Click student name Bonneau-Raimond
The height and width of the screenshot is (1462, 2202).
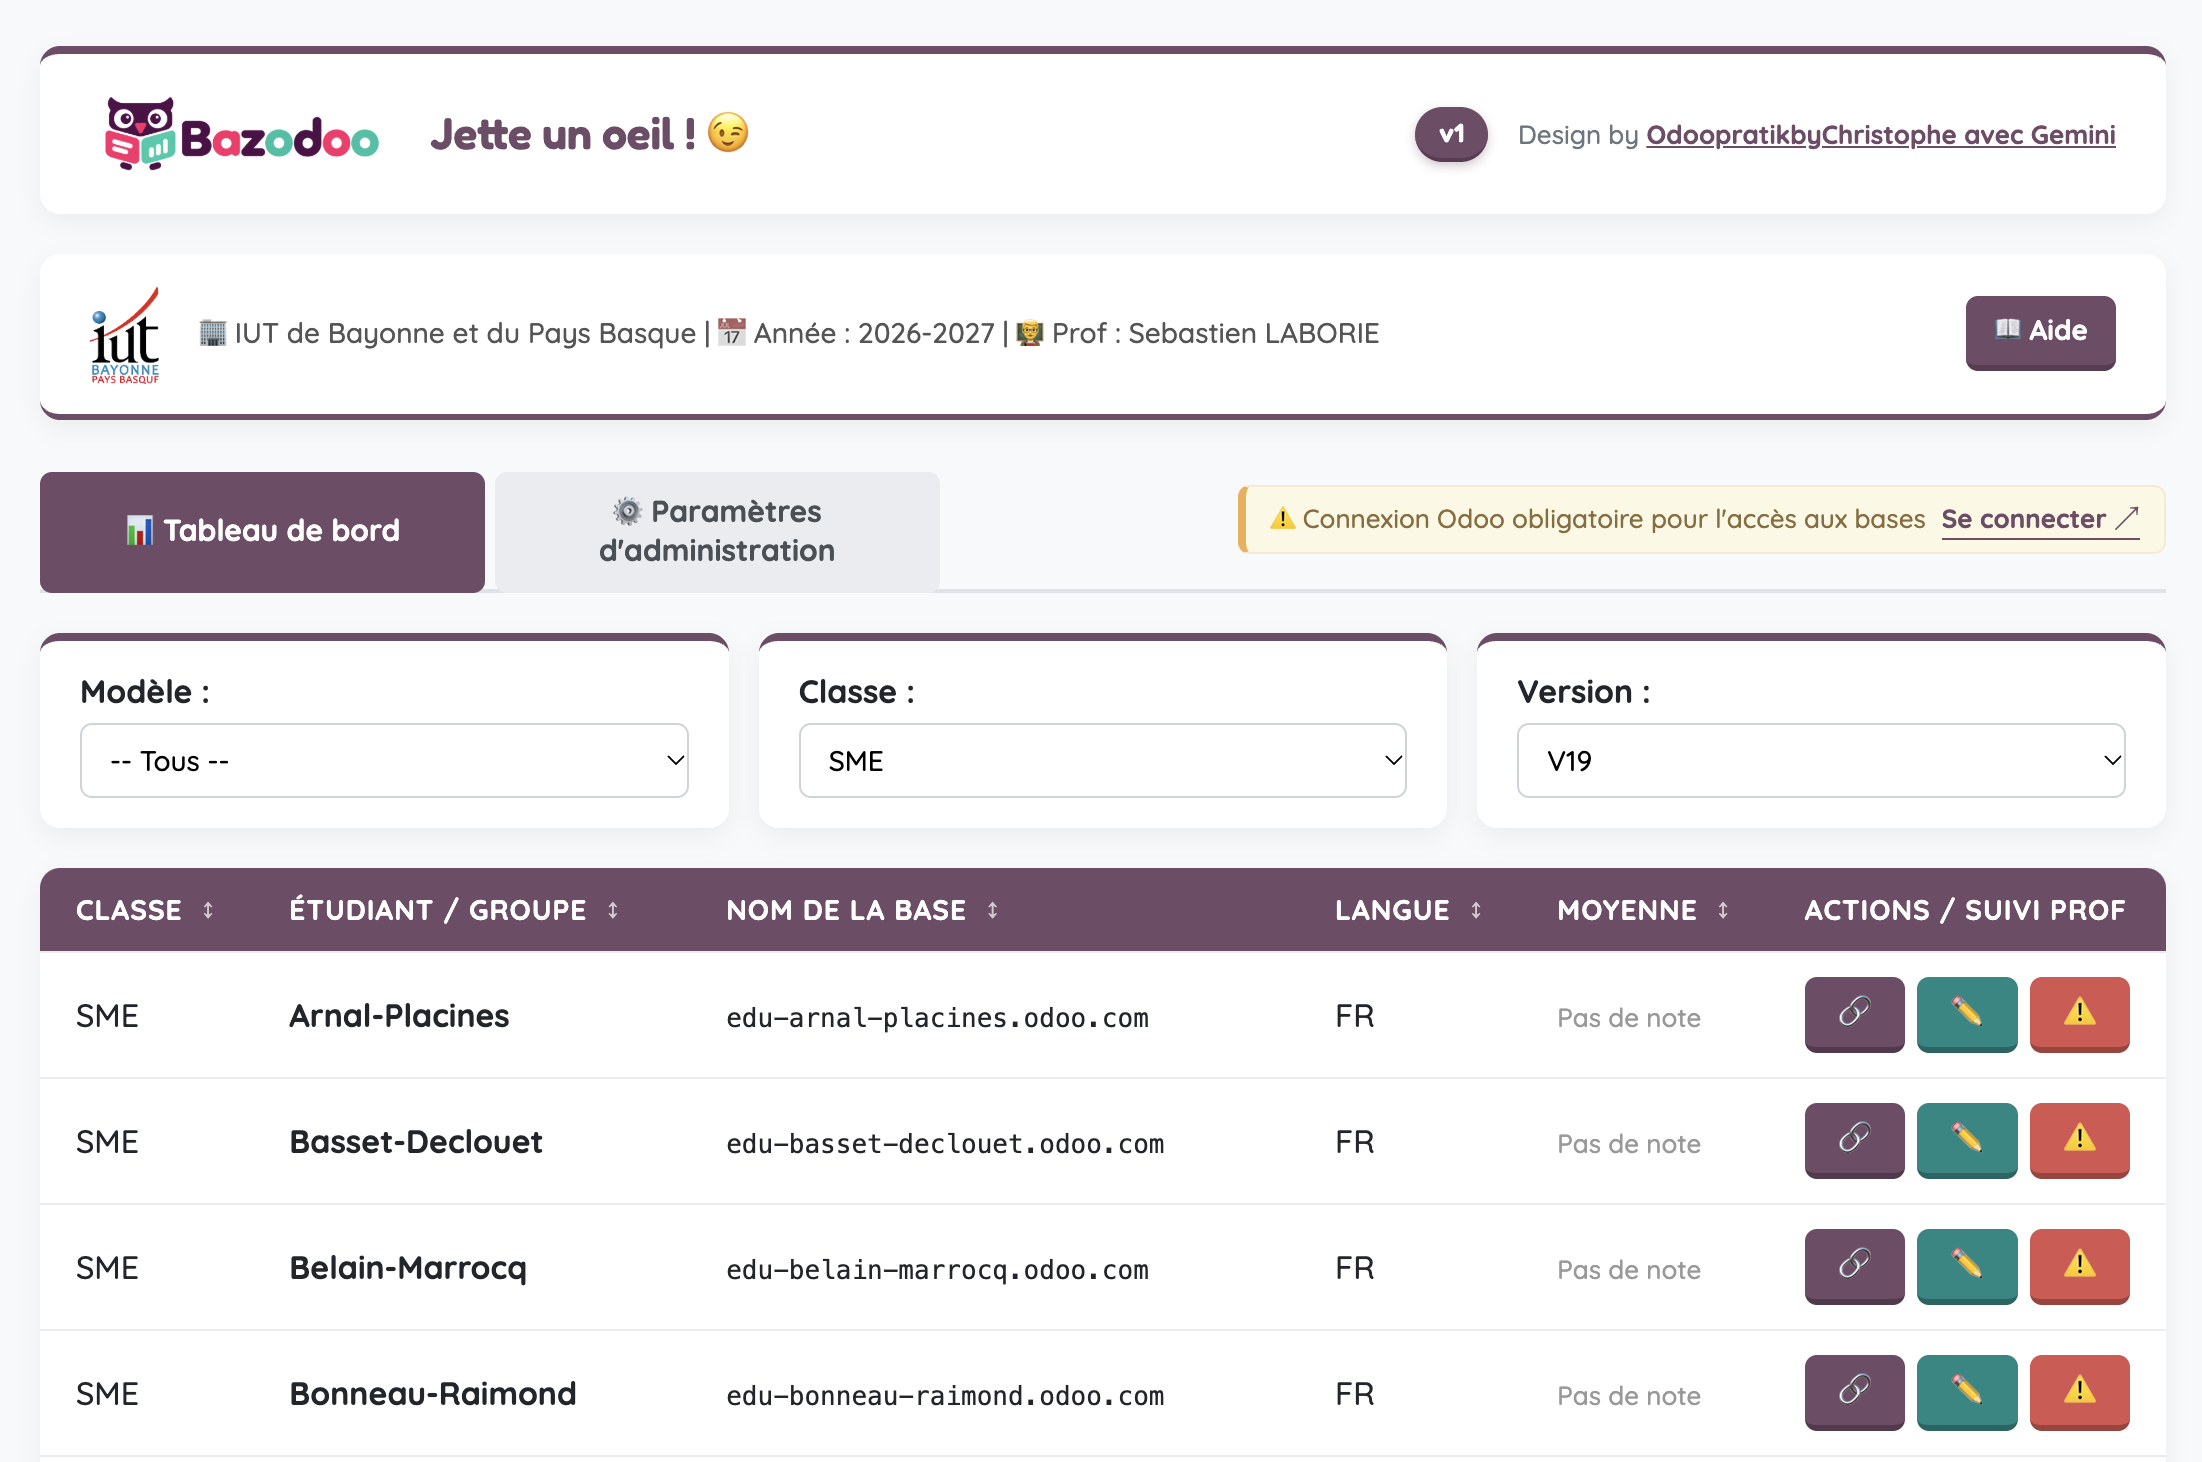pos(432,1394)
